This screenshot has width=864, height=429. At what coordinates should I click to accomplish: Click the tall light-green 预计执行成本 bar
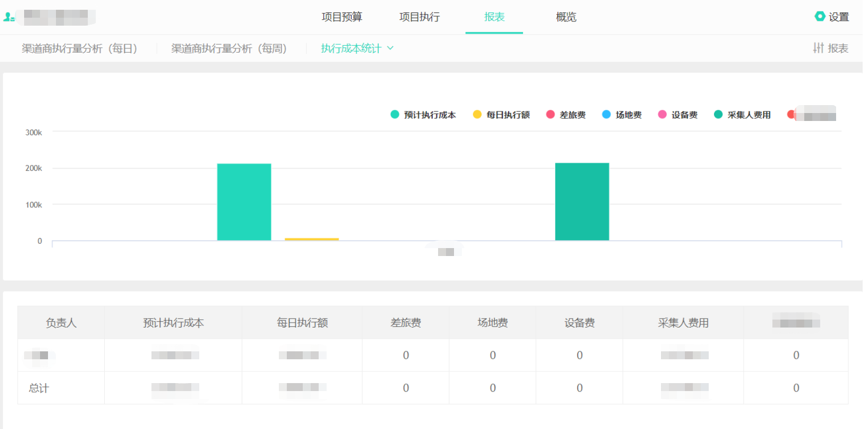coord(244,202)
